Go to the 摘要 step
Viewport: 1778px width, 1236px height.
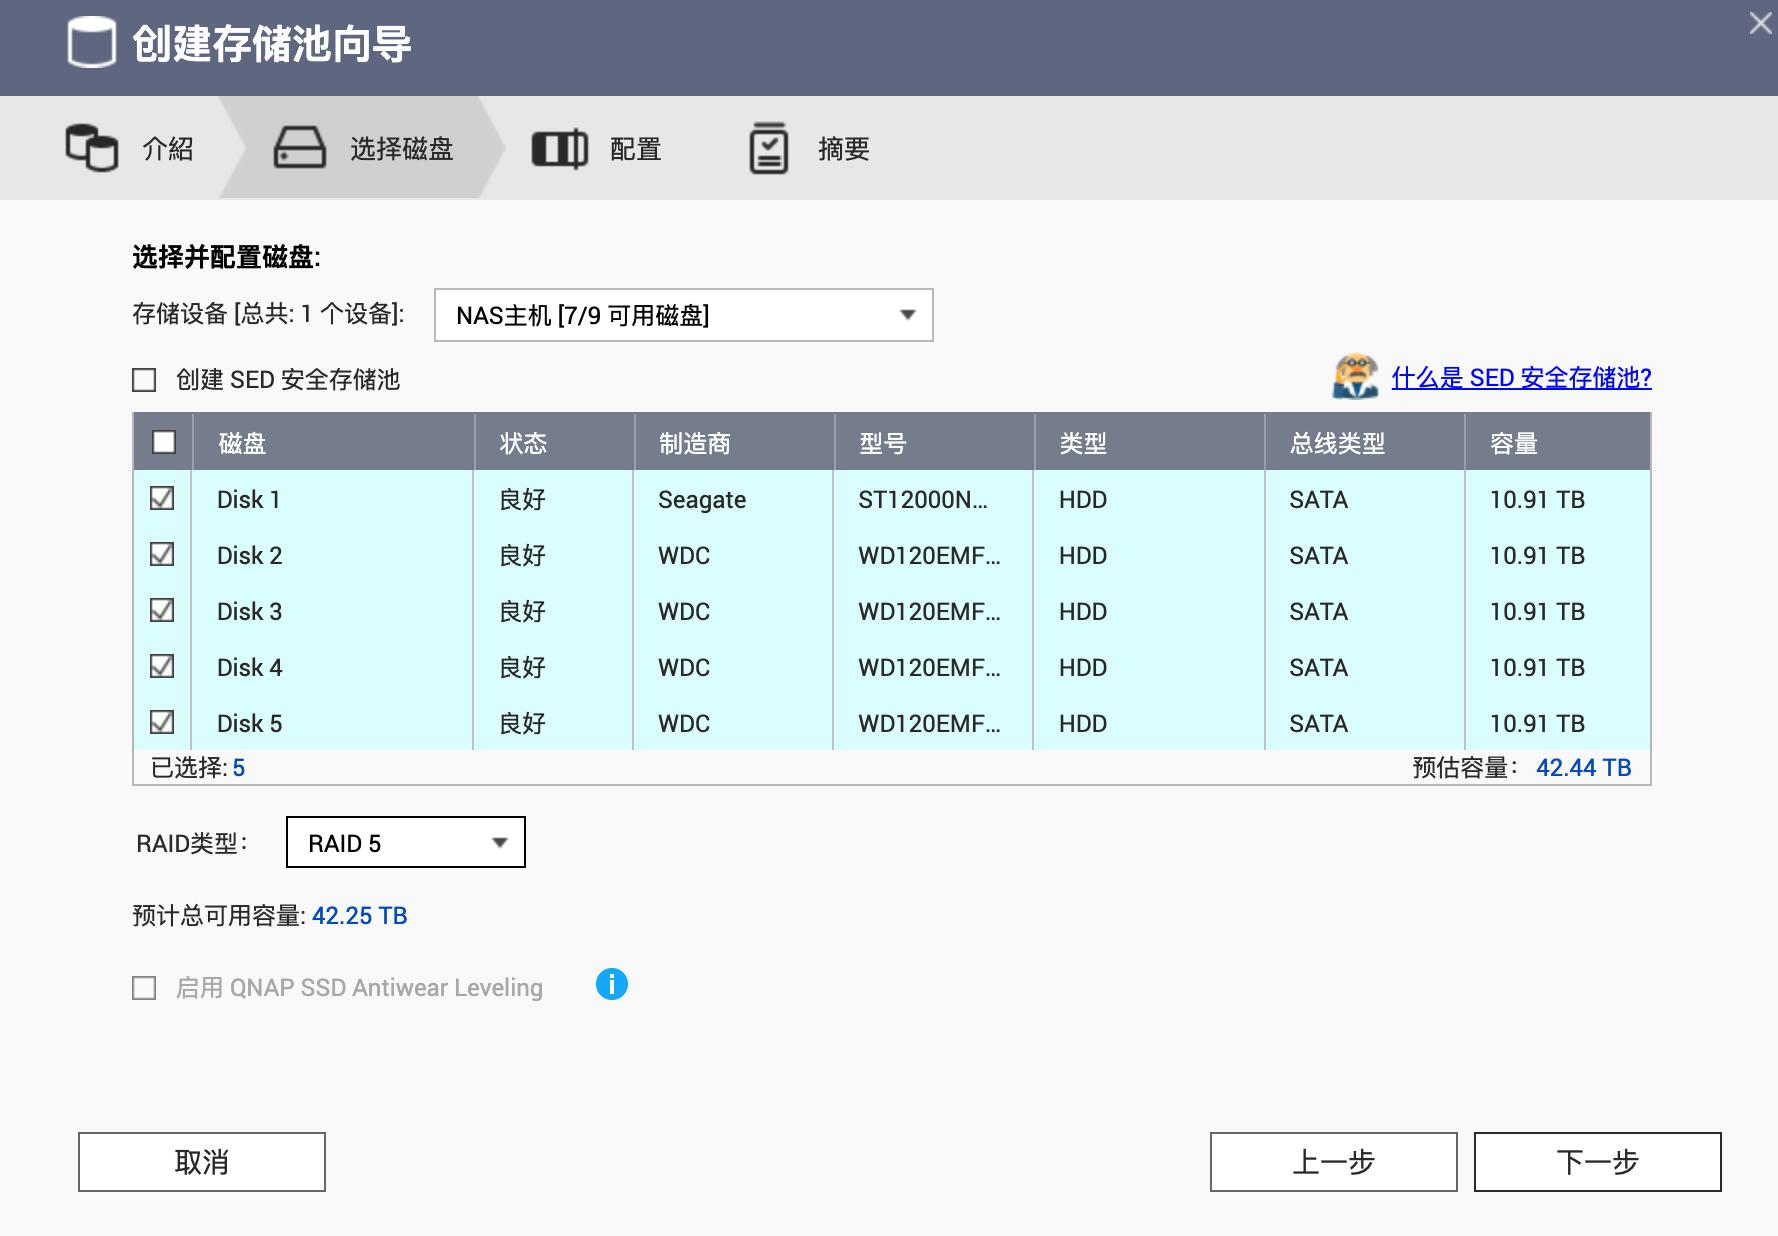842,147
